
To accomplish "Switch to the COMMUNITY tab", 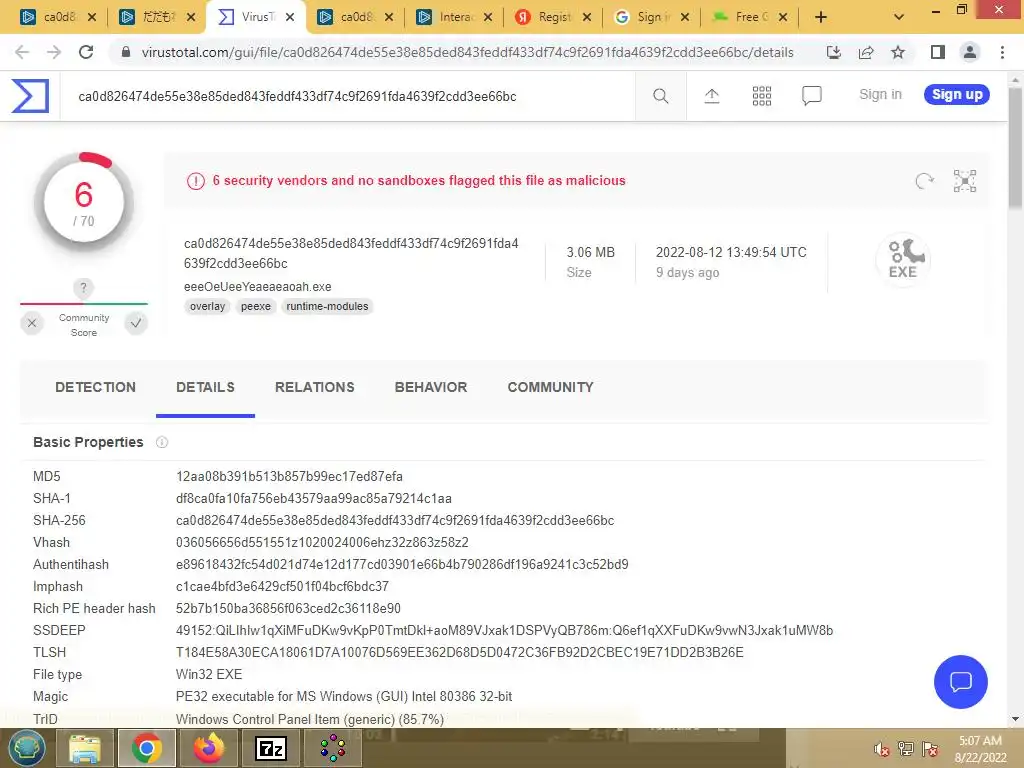I will (x=551, y=387).
